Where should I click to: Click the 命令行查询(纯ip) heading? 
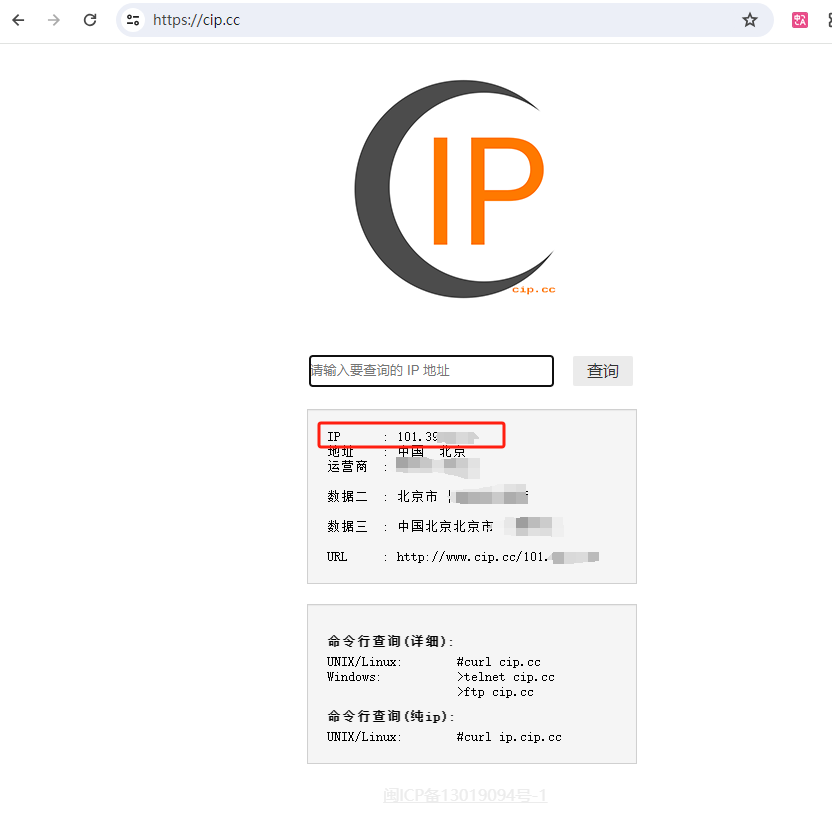coord(391,716)
